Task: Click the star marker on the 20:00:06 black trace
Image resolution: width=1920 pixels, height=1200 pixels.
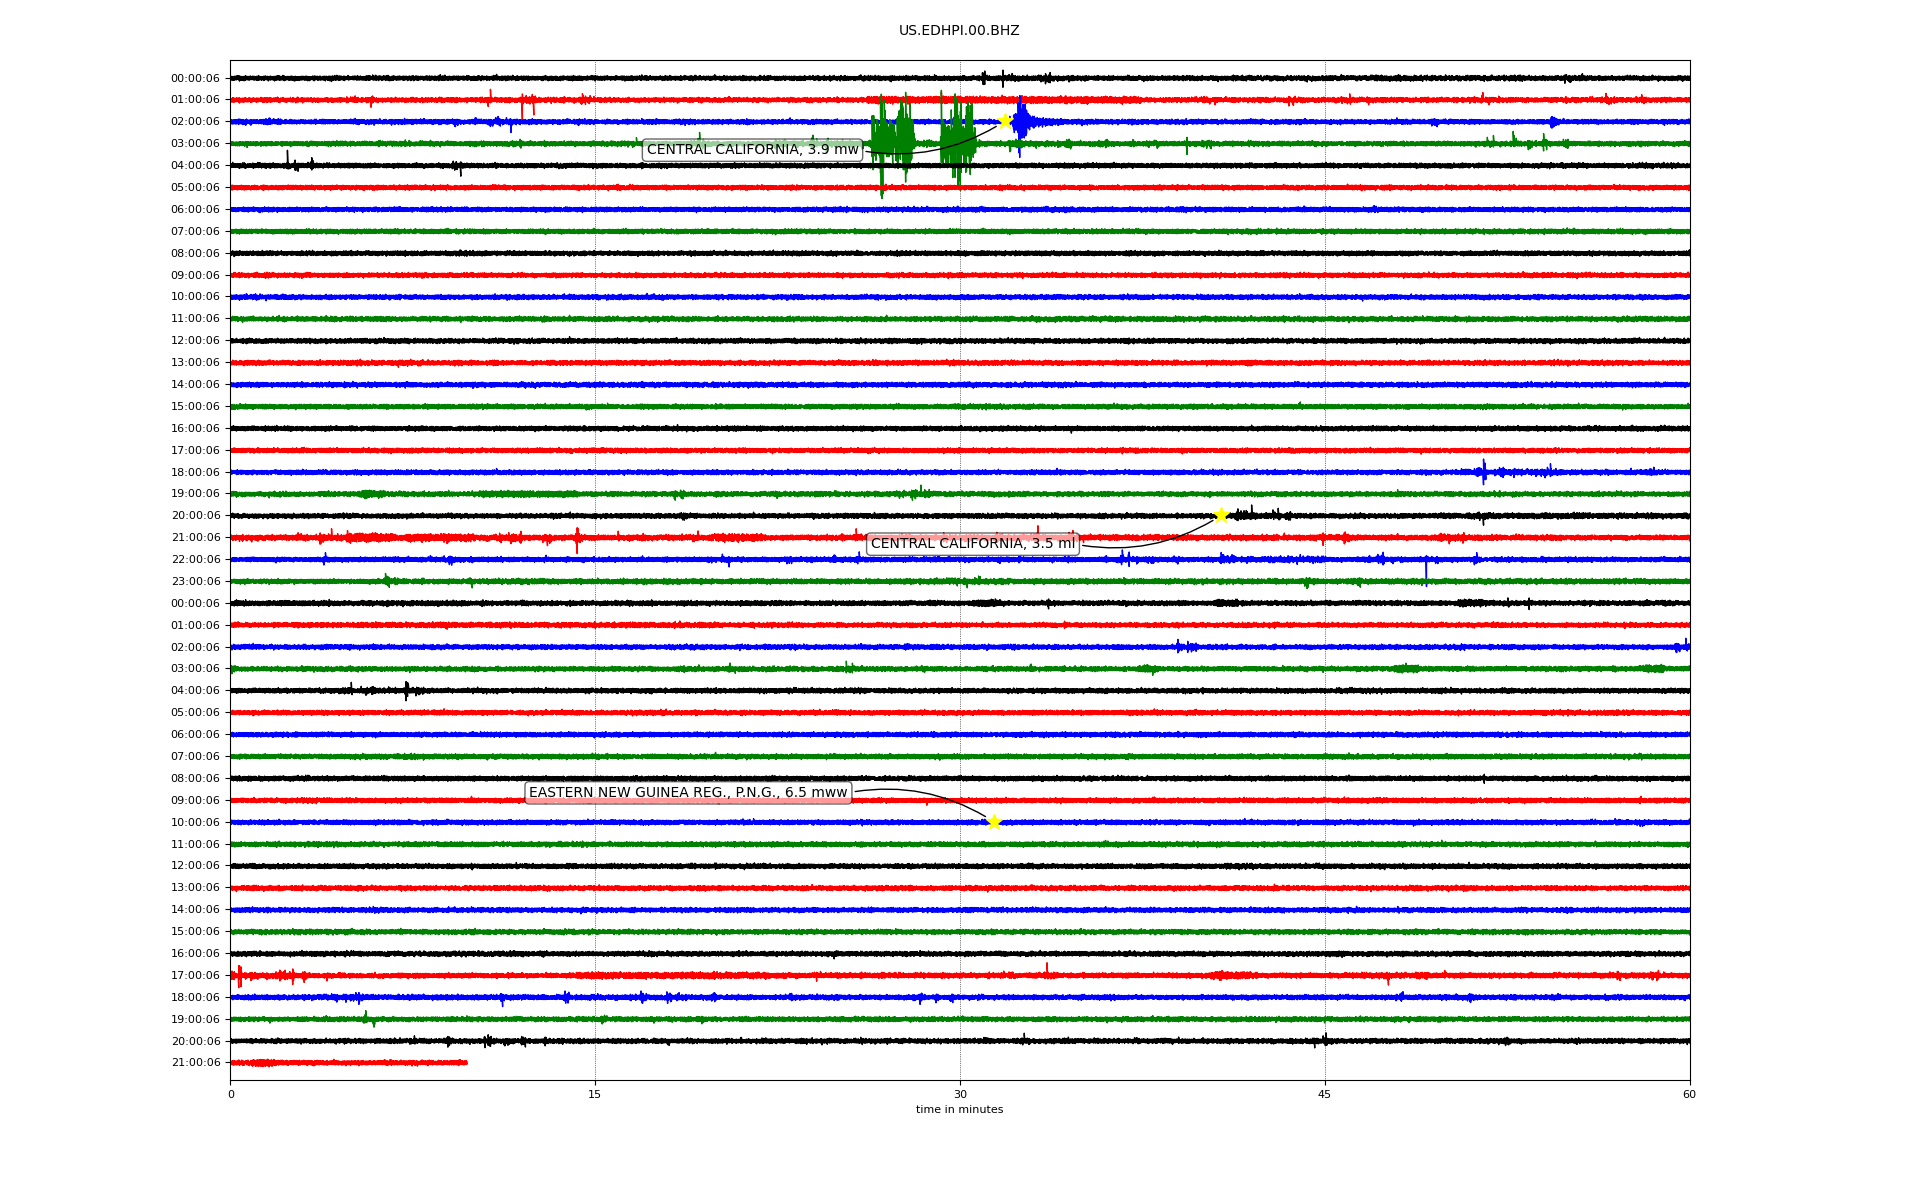Action: pos(1221,515)
